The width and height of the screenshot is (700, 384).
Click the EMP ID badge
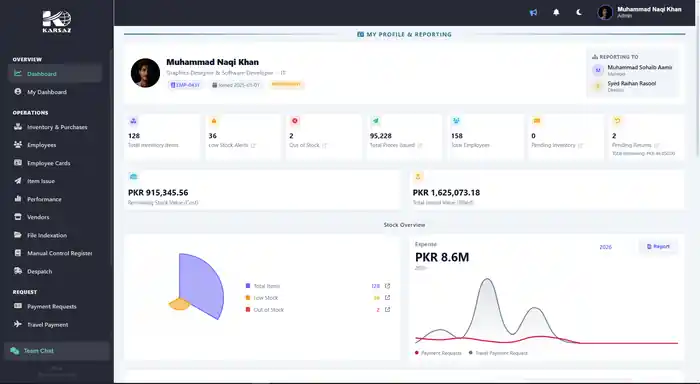(185, 85)
